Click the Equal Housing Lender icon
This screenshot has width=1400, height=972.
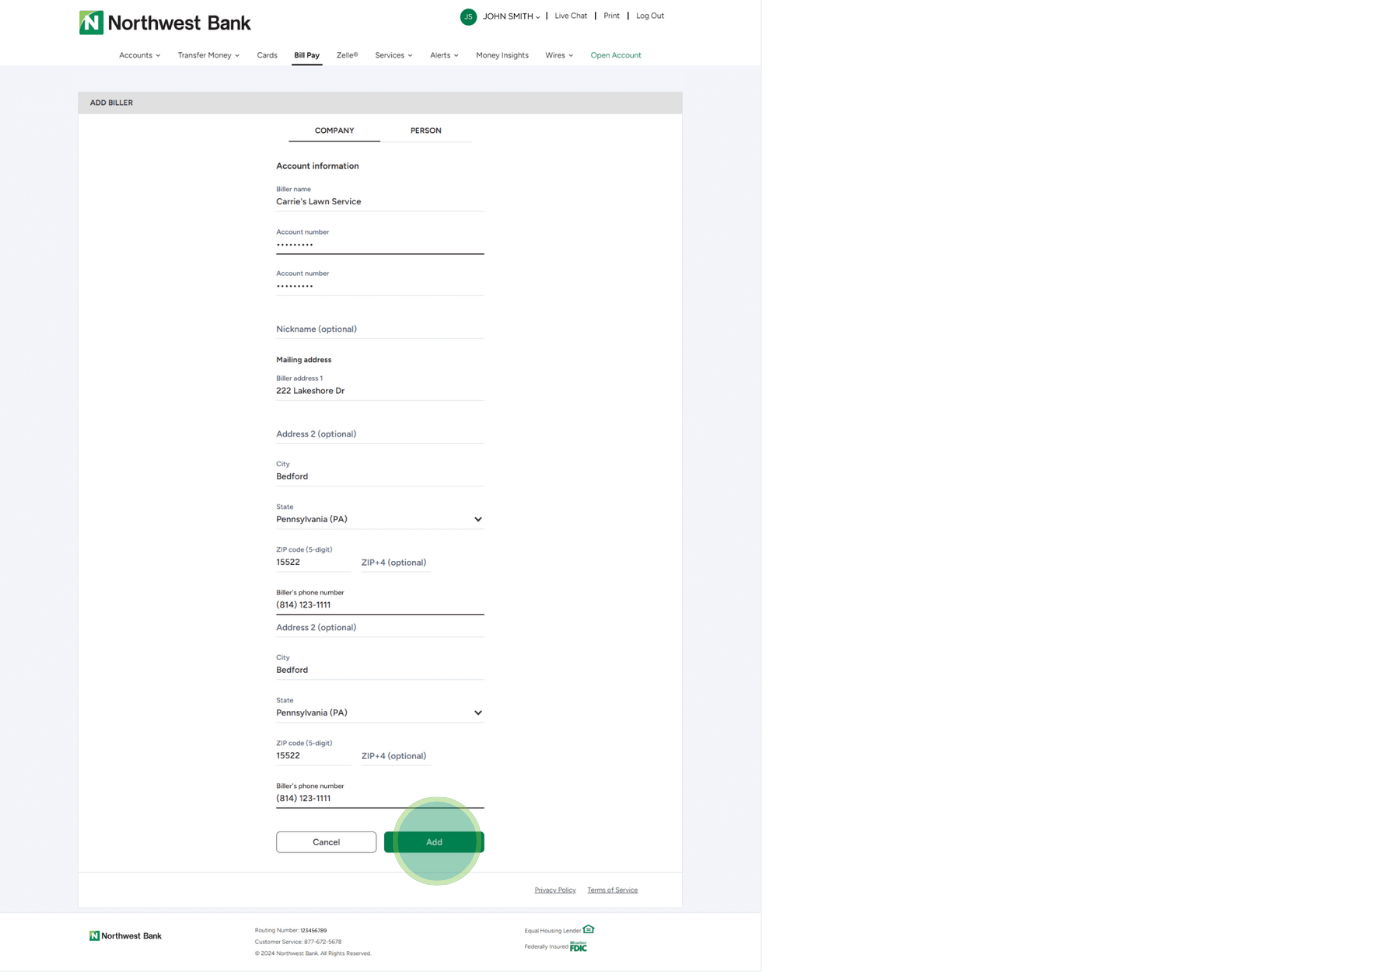(588, 929)
